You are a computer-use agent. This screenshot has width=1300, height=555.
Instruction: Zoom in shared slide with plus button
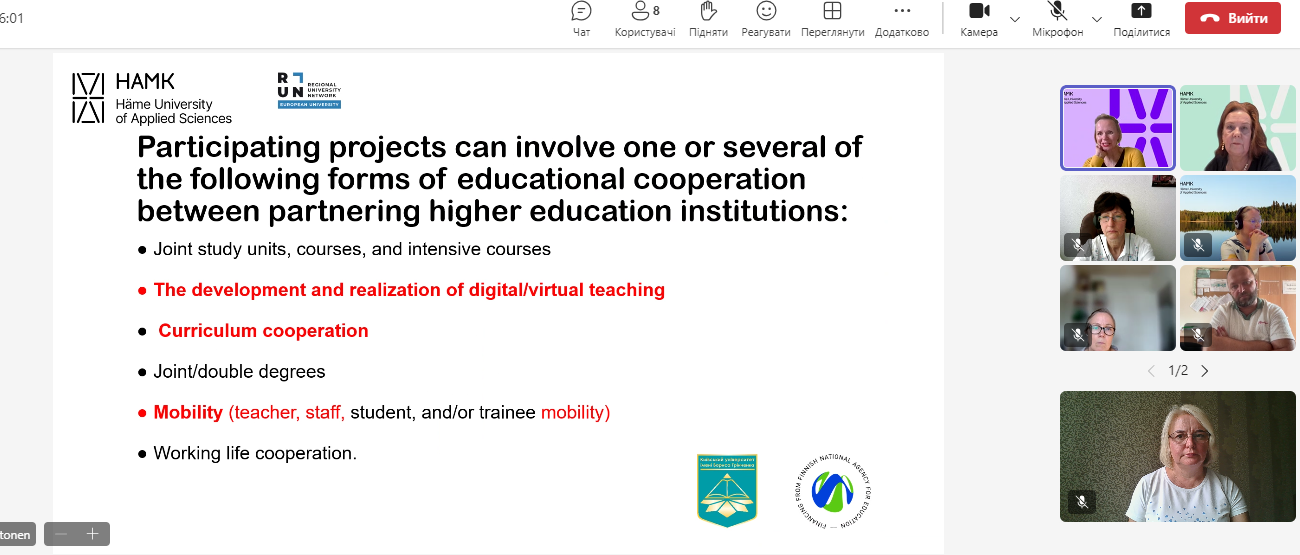(x=92, y=534)
